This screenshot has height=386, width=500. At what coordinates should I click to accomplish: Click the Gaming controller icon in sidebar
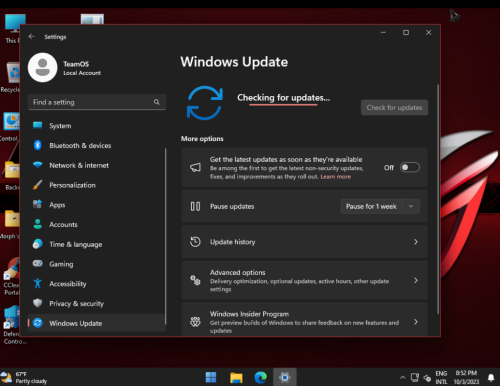[x=38, y=264]
